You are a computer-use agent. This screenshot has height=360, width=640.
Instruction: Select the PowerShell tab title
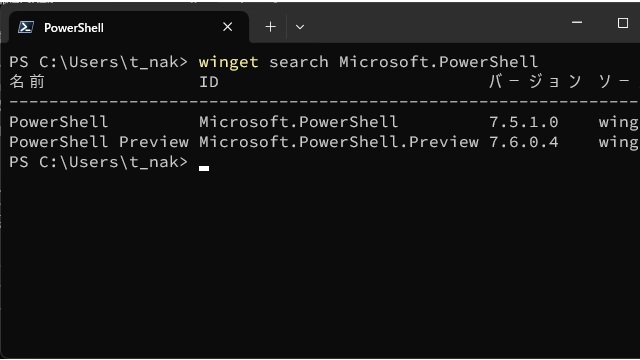point(74,28)
